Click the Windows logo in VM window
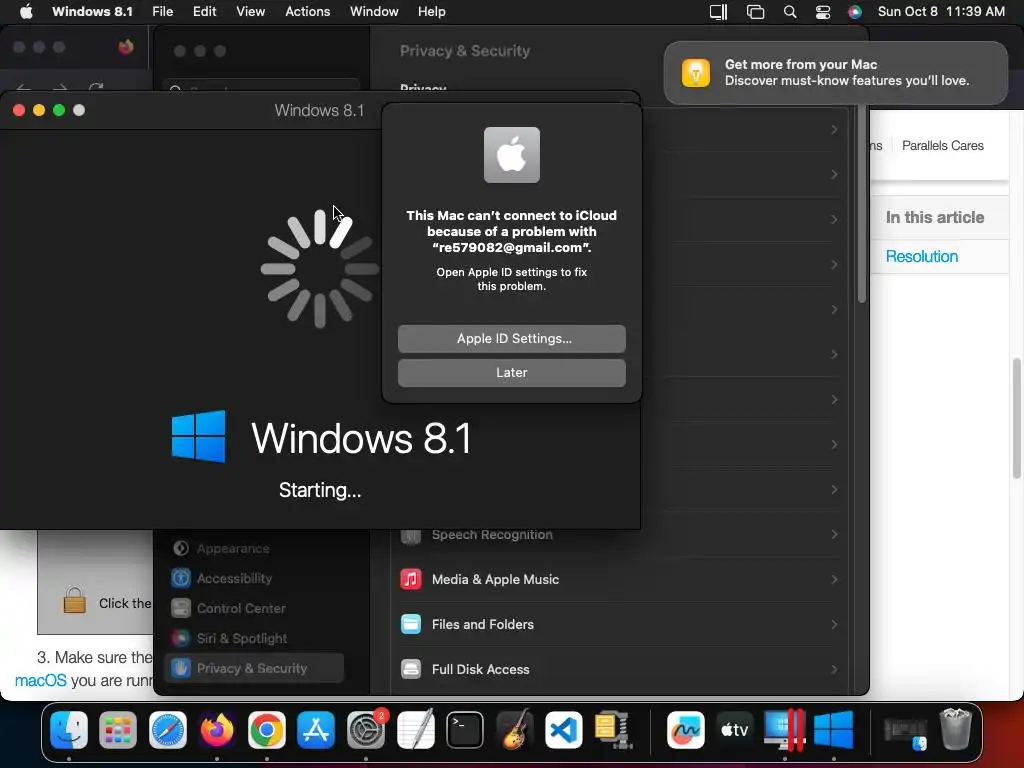The width and height of the screenshot is (1024, 768). (199, 436)
